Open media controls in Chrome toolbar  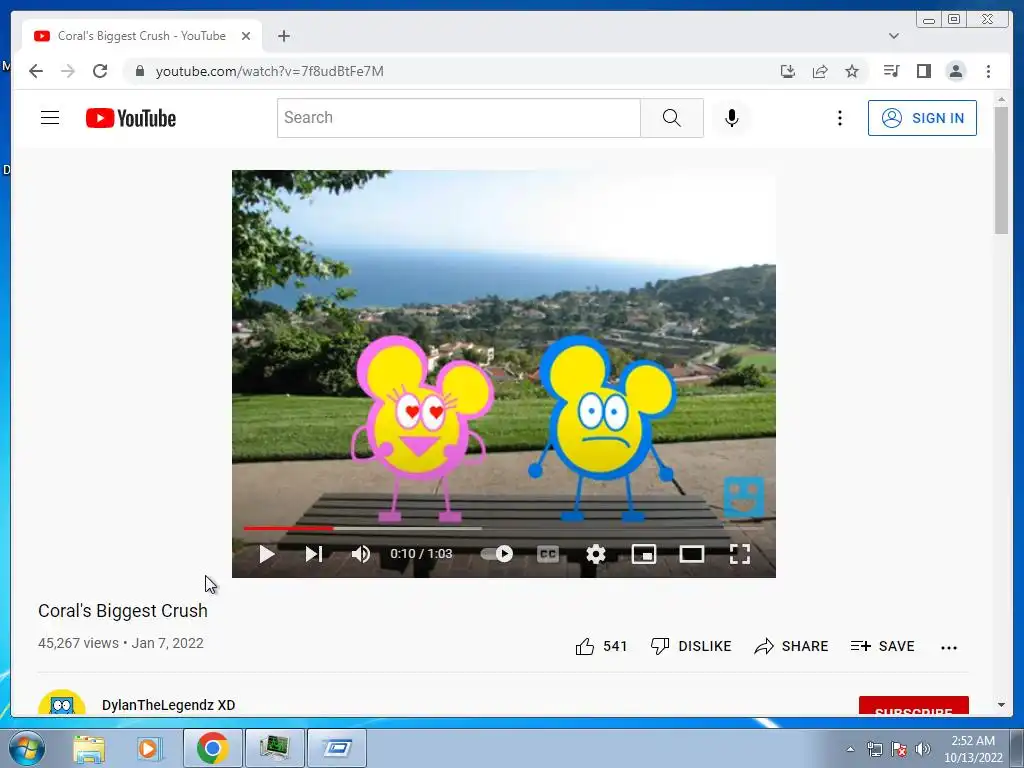click(x=891, y=71)
